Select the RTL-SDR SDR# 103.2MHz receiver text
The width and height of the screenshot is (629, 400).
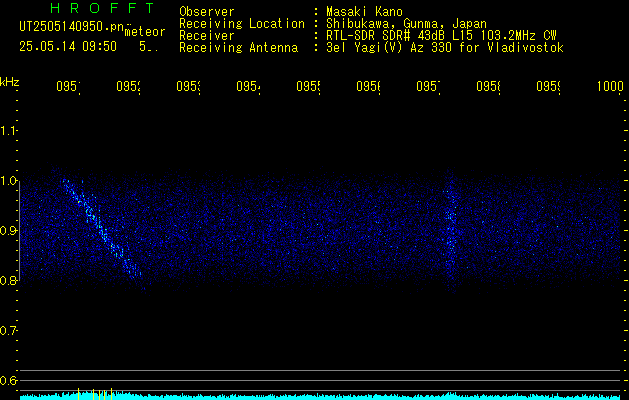[x=441, y=36]
